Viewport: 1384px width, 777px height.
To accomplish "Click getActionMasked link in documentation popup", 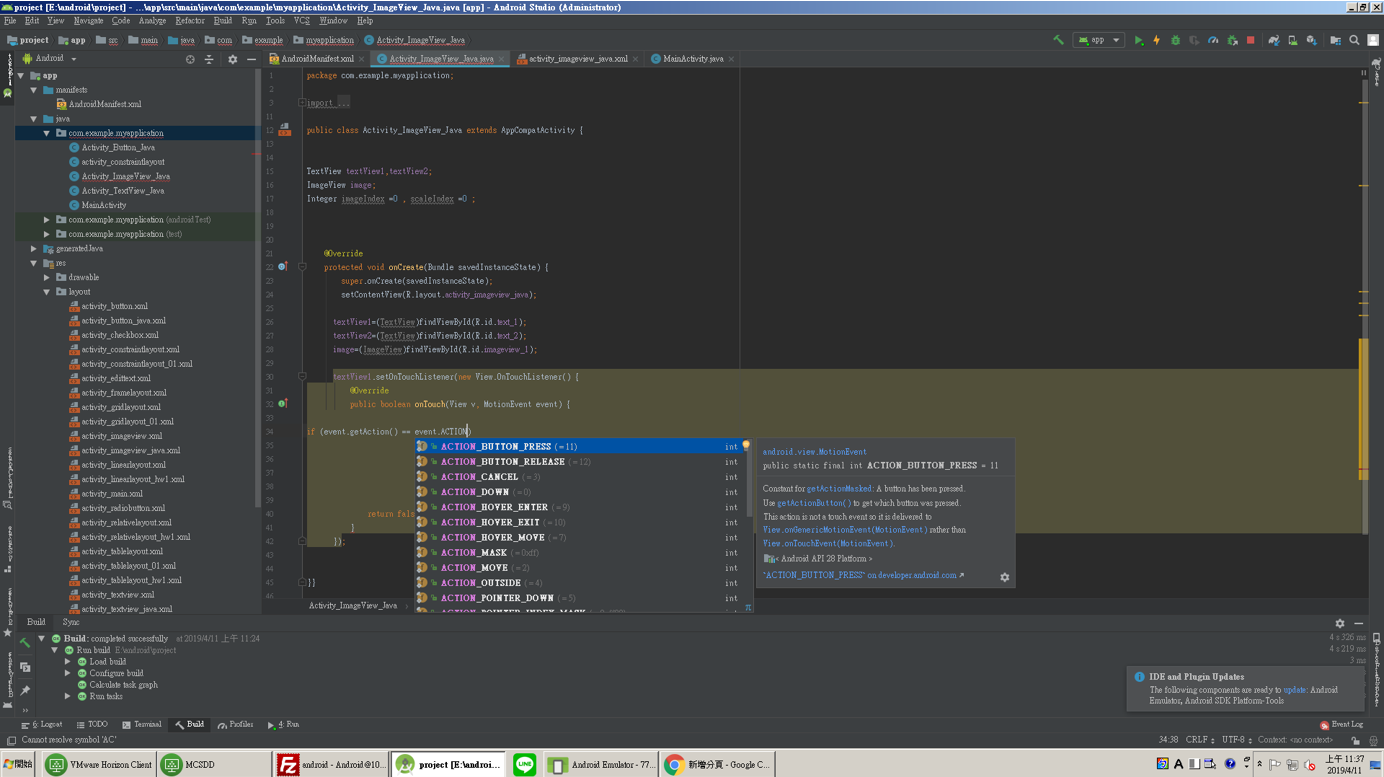I will click(839, 489).
